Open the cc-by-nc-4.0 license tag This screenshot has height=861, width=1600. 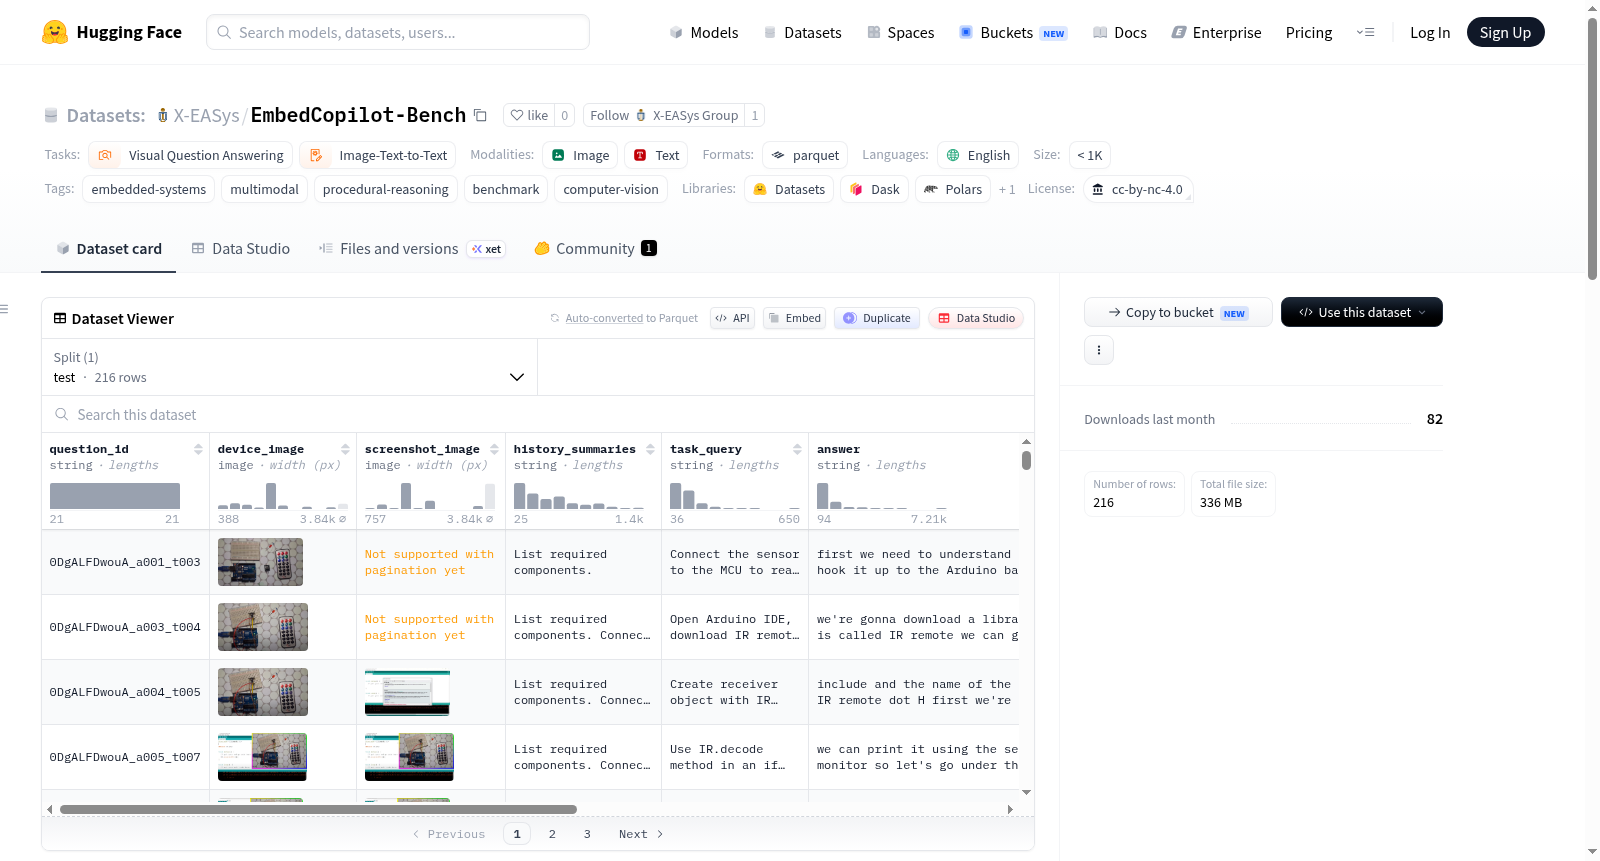click(x=1138, y=189)
